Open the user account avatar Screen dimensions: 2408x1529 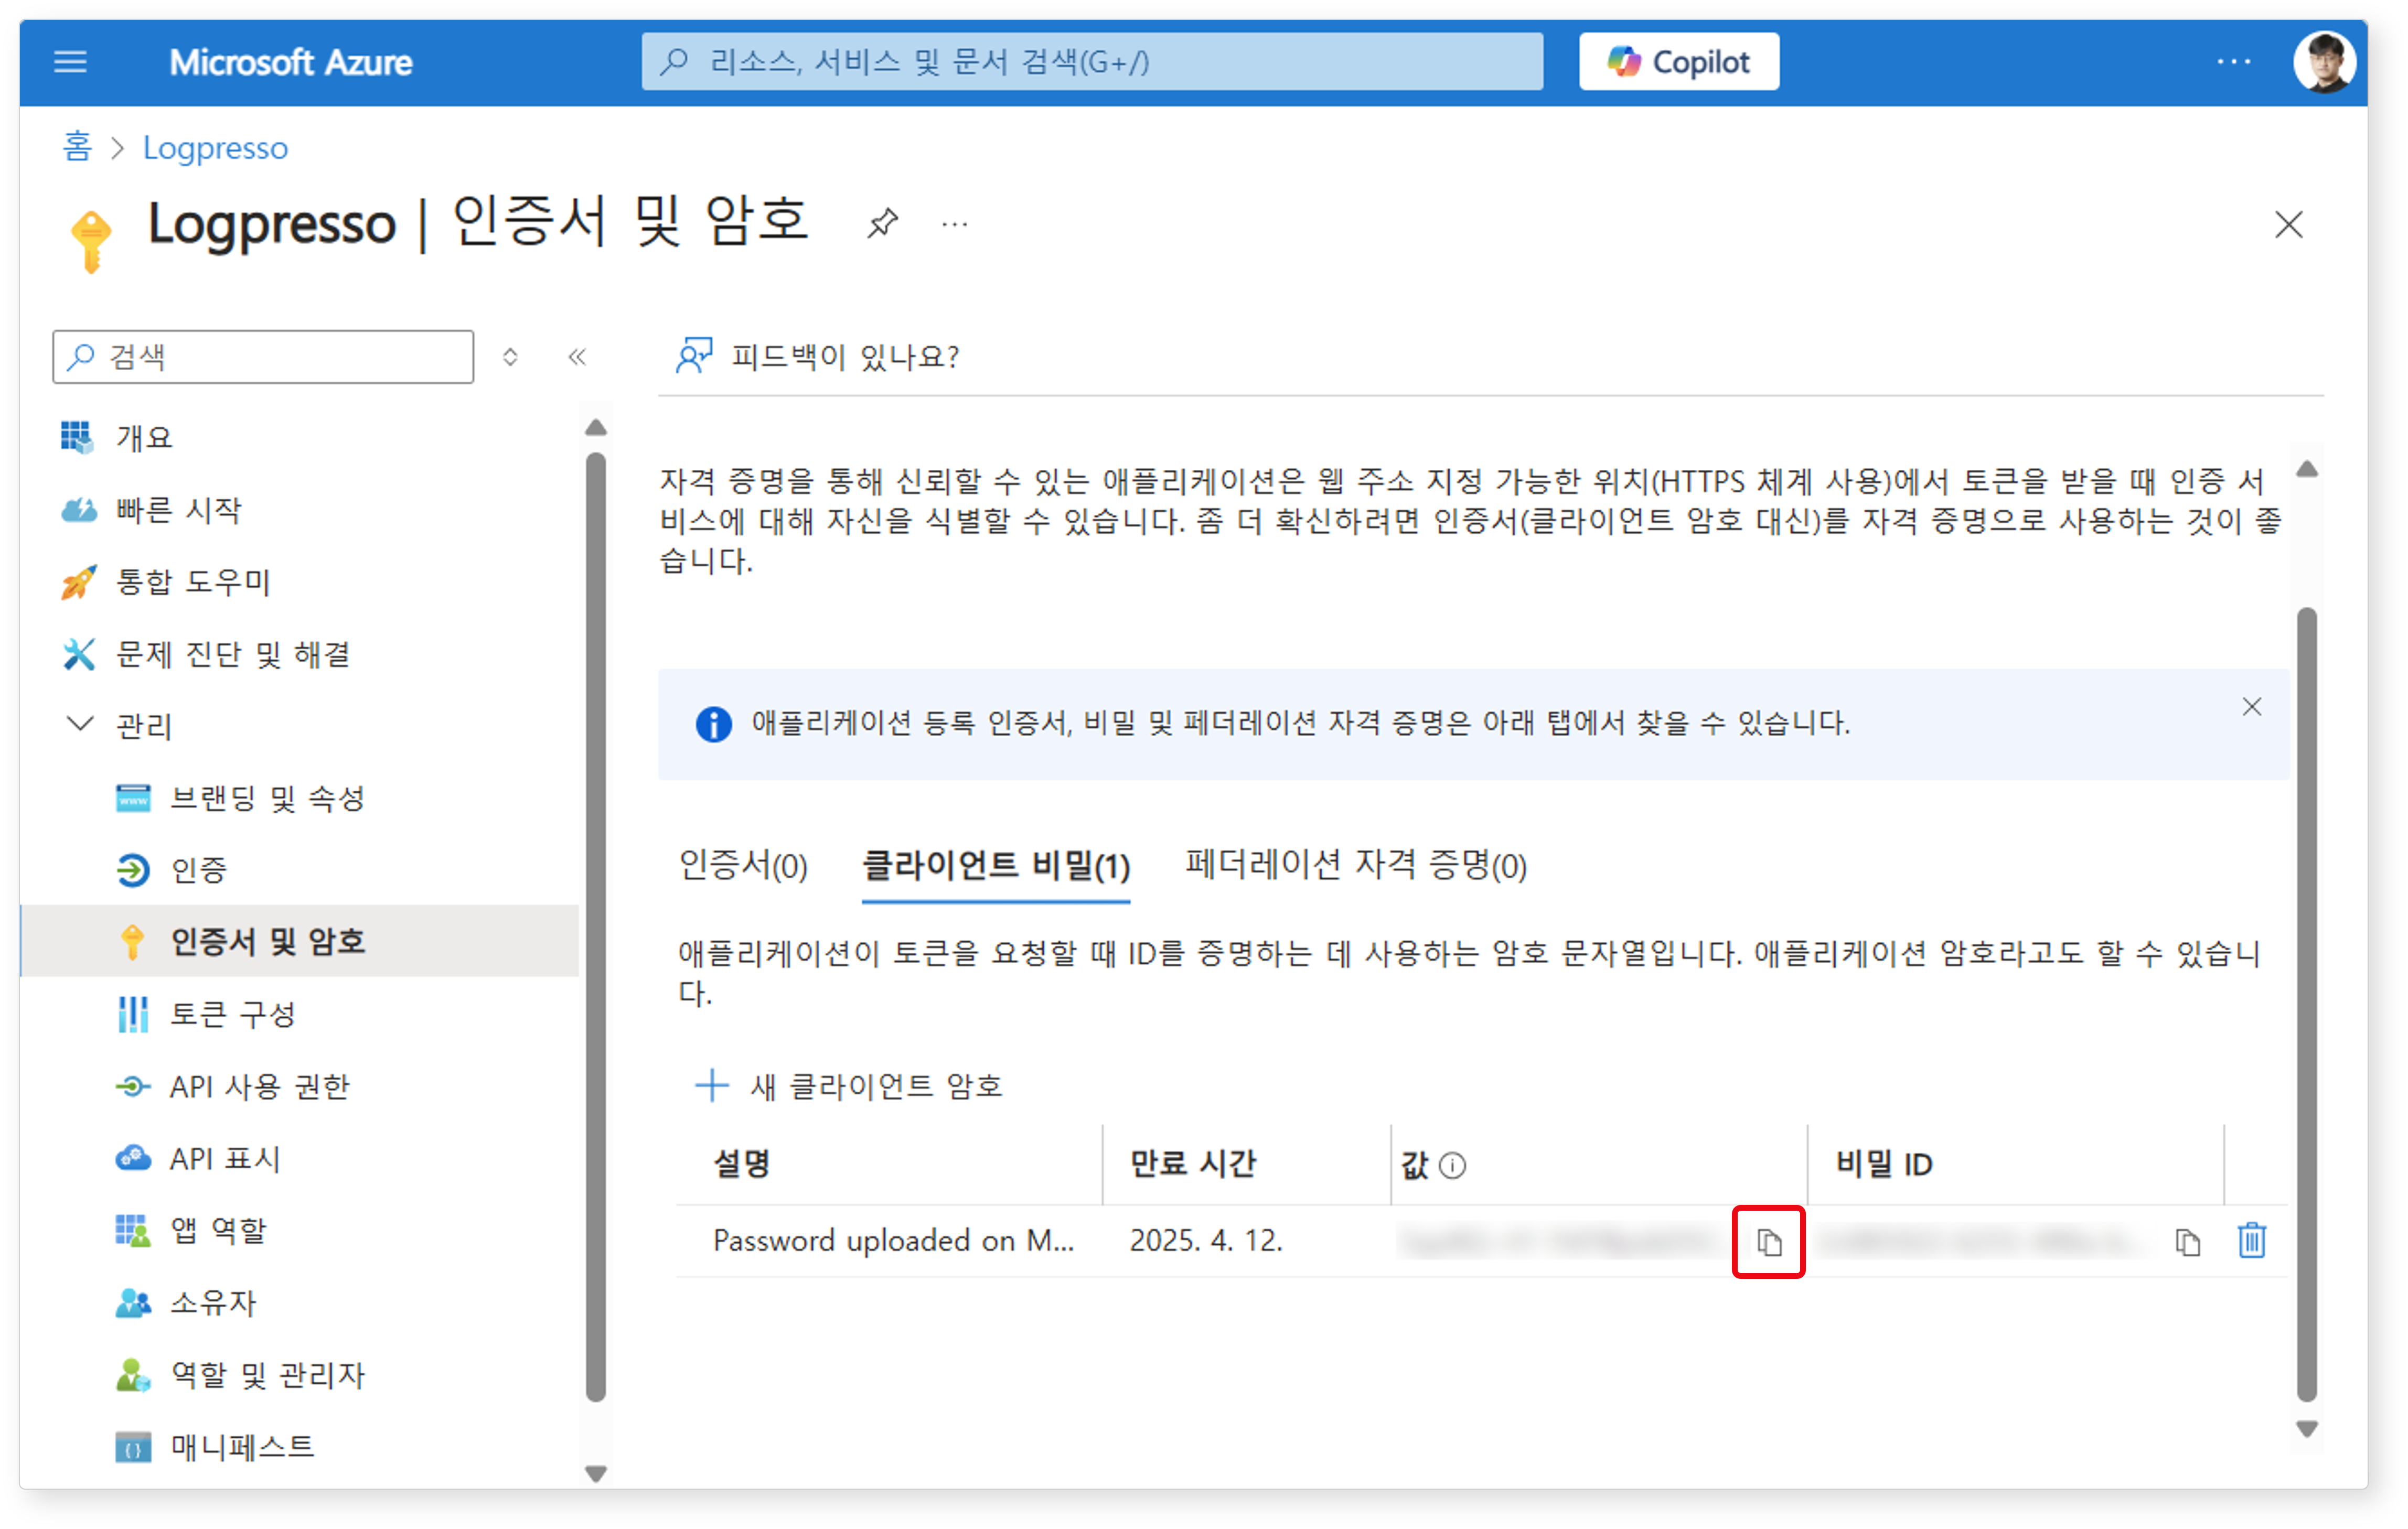click(2324, 62)
